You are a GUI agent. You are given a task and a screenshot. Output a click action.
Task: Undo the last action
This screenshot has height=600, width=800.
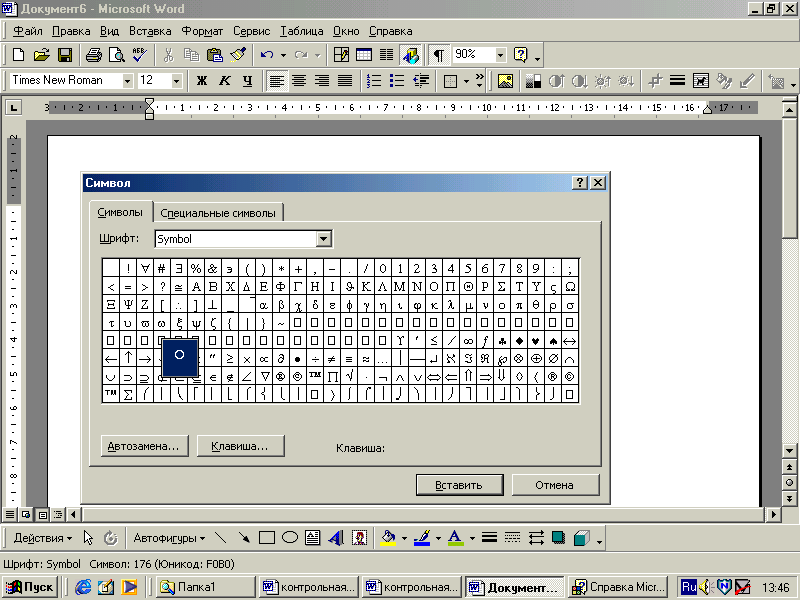coord(267,55)
